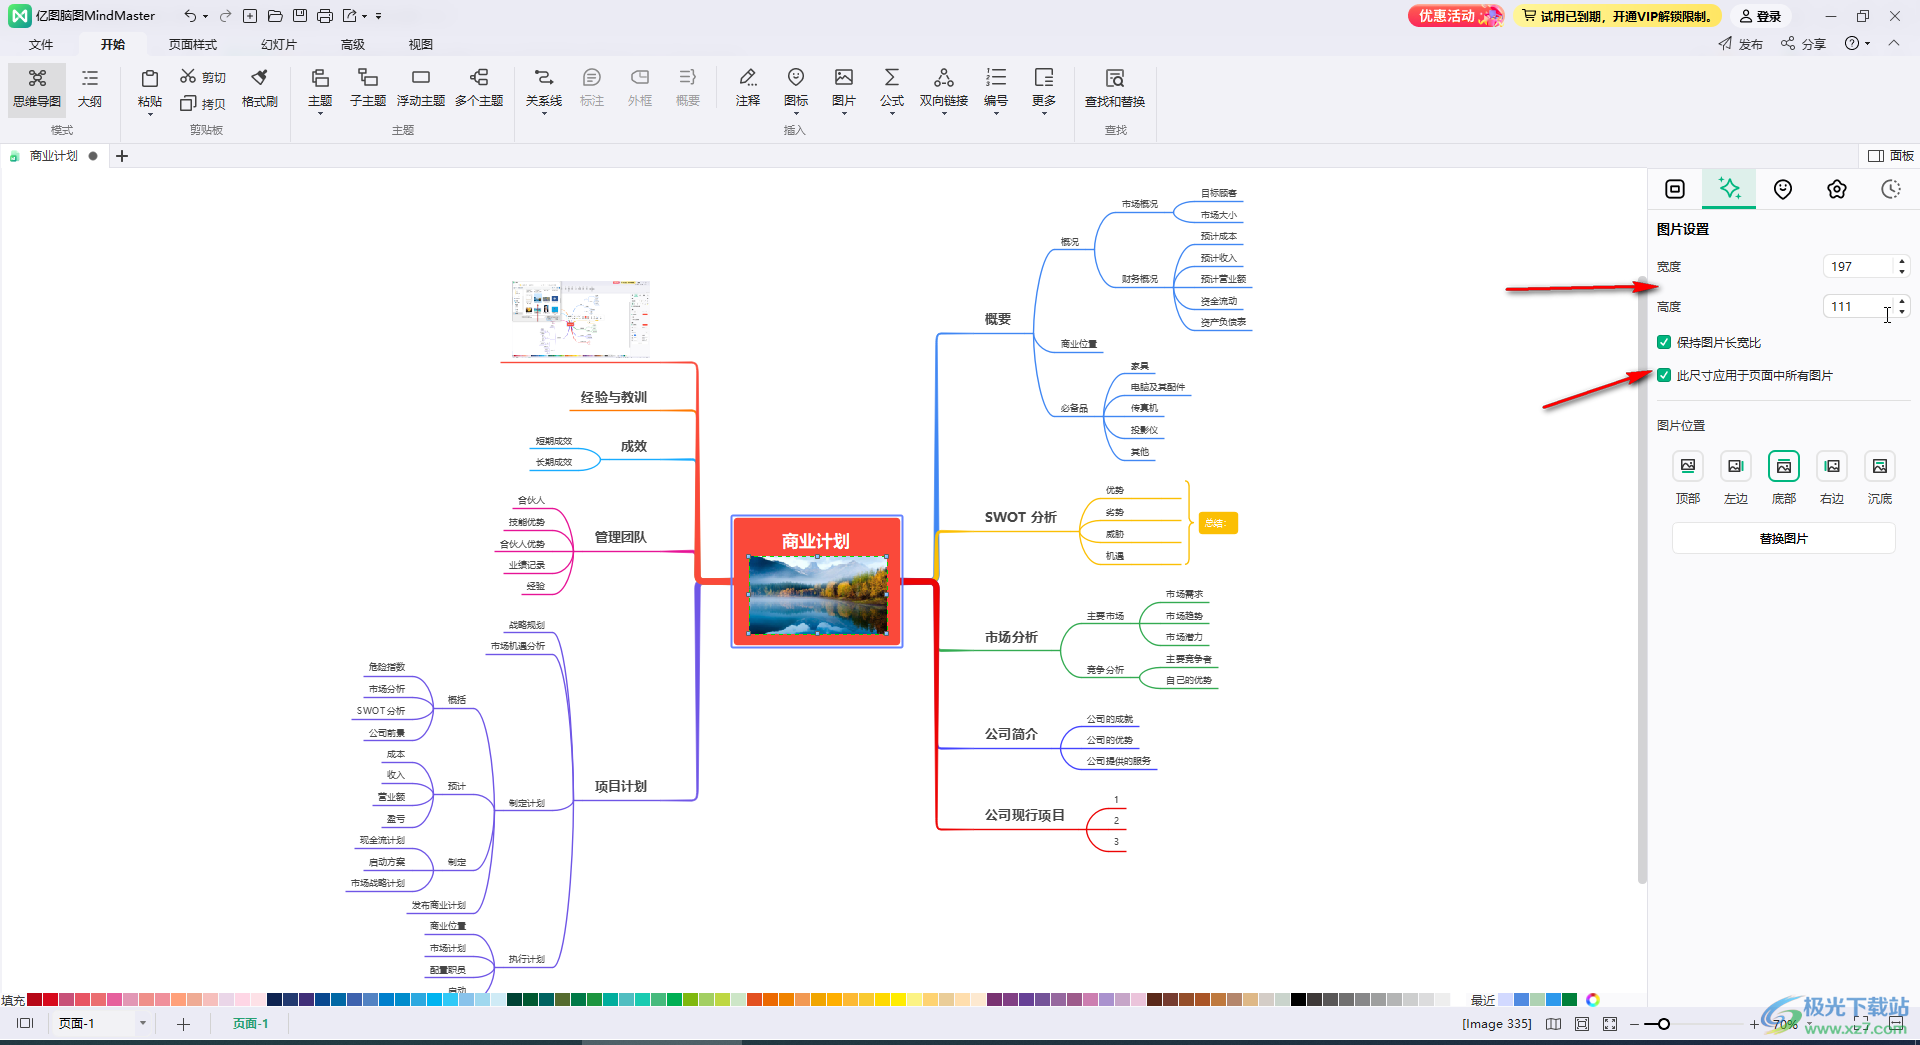
Task: Expand the Paste dropdown arrow
Action: coord(150,115)
